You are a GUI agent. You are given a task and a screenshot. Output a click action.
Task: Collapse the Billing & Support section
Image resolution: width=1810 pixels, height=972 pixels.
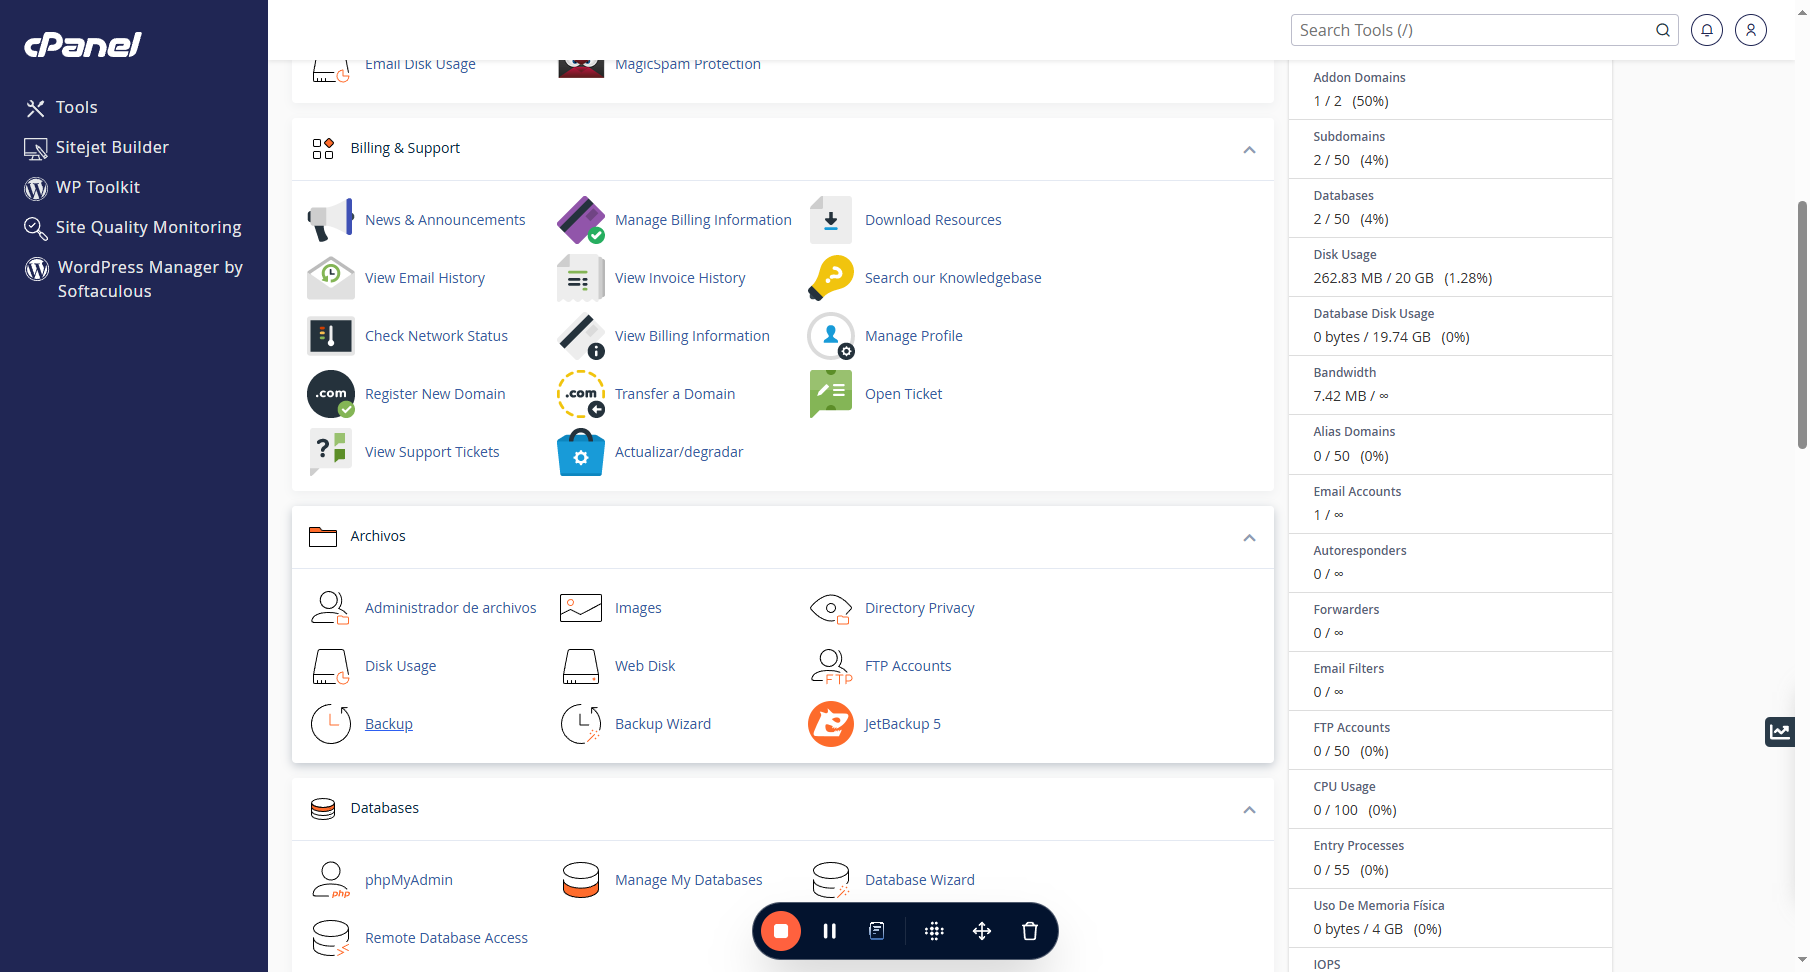pyautogui.click(x=1249, y=149)
